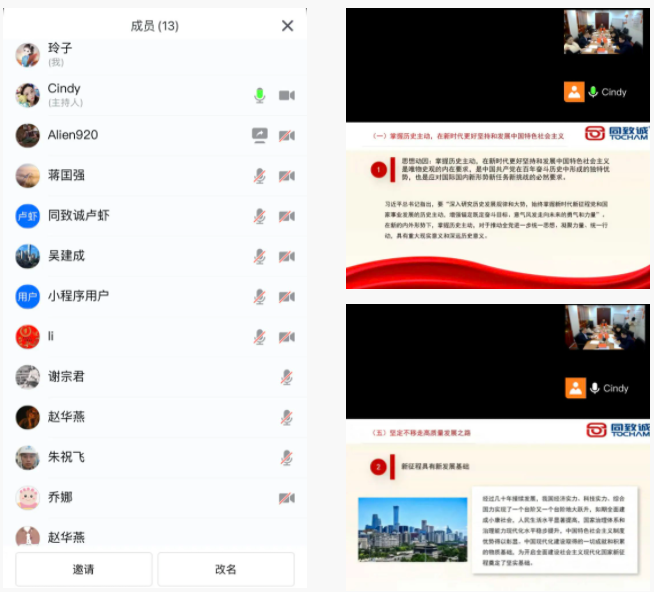Click the screen sharing icon beside Alien920

pos(259,135)
